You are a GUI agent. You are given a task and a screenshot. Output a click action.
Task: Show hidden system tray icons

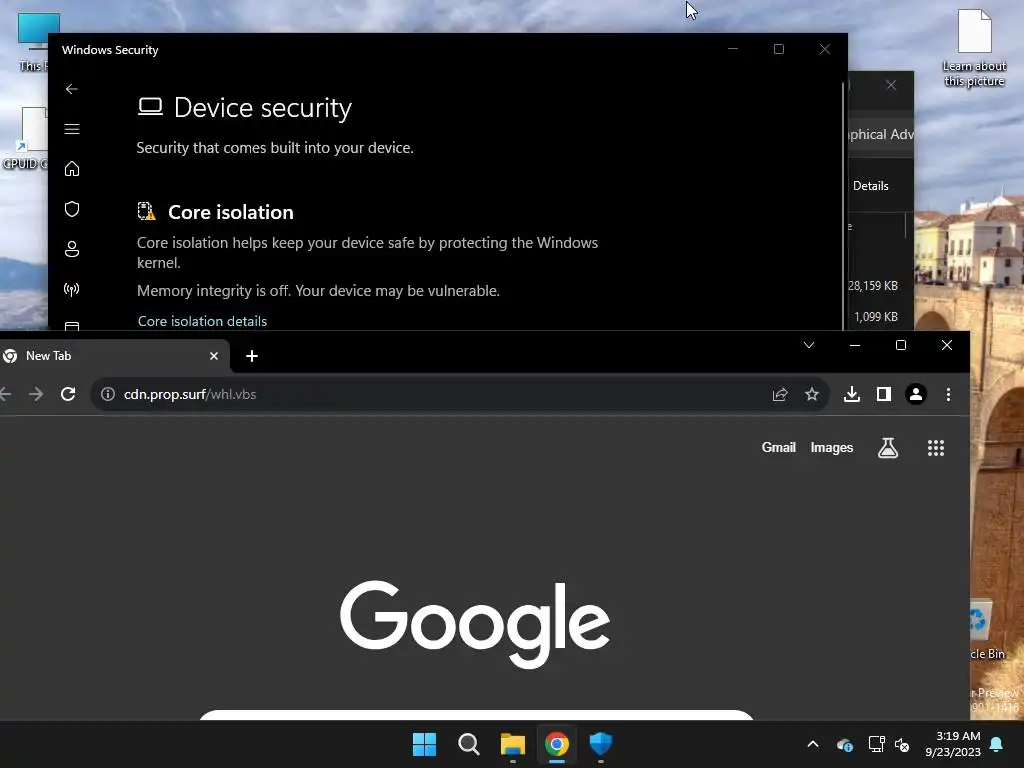[x=813, y=744]
